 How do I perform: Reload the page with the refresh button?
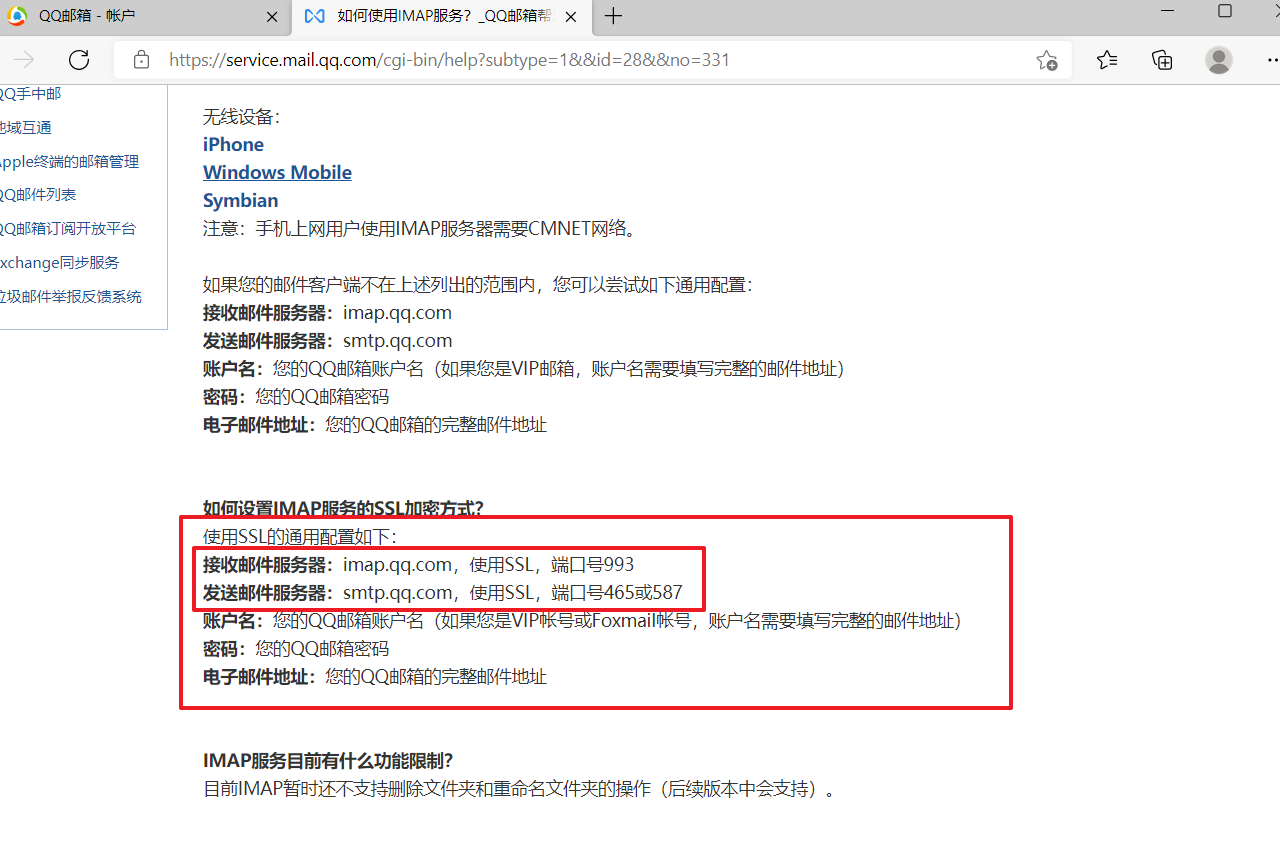(79, 60)
